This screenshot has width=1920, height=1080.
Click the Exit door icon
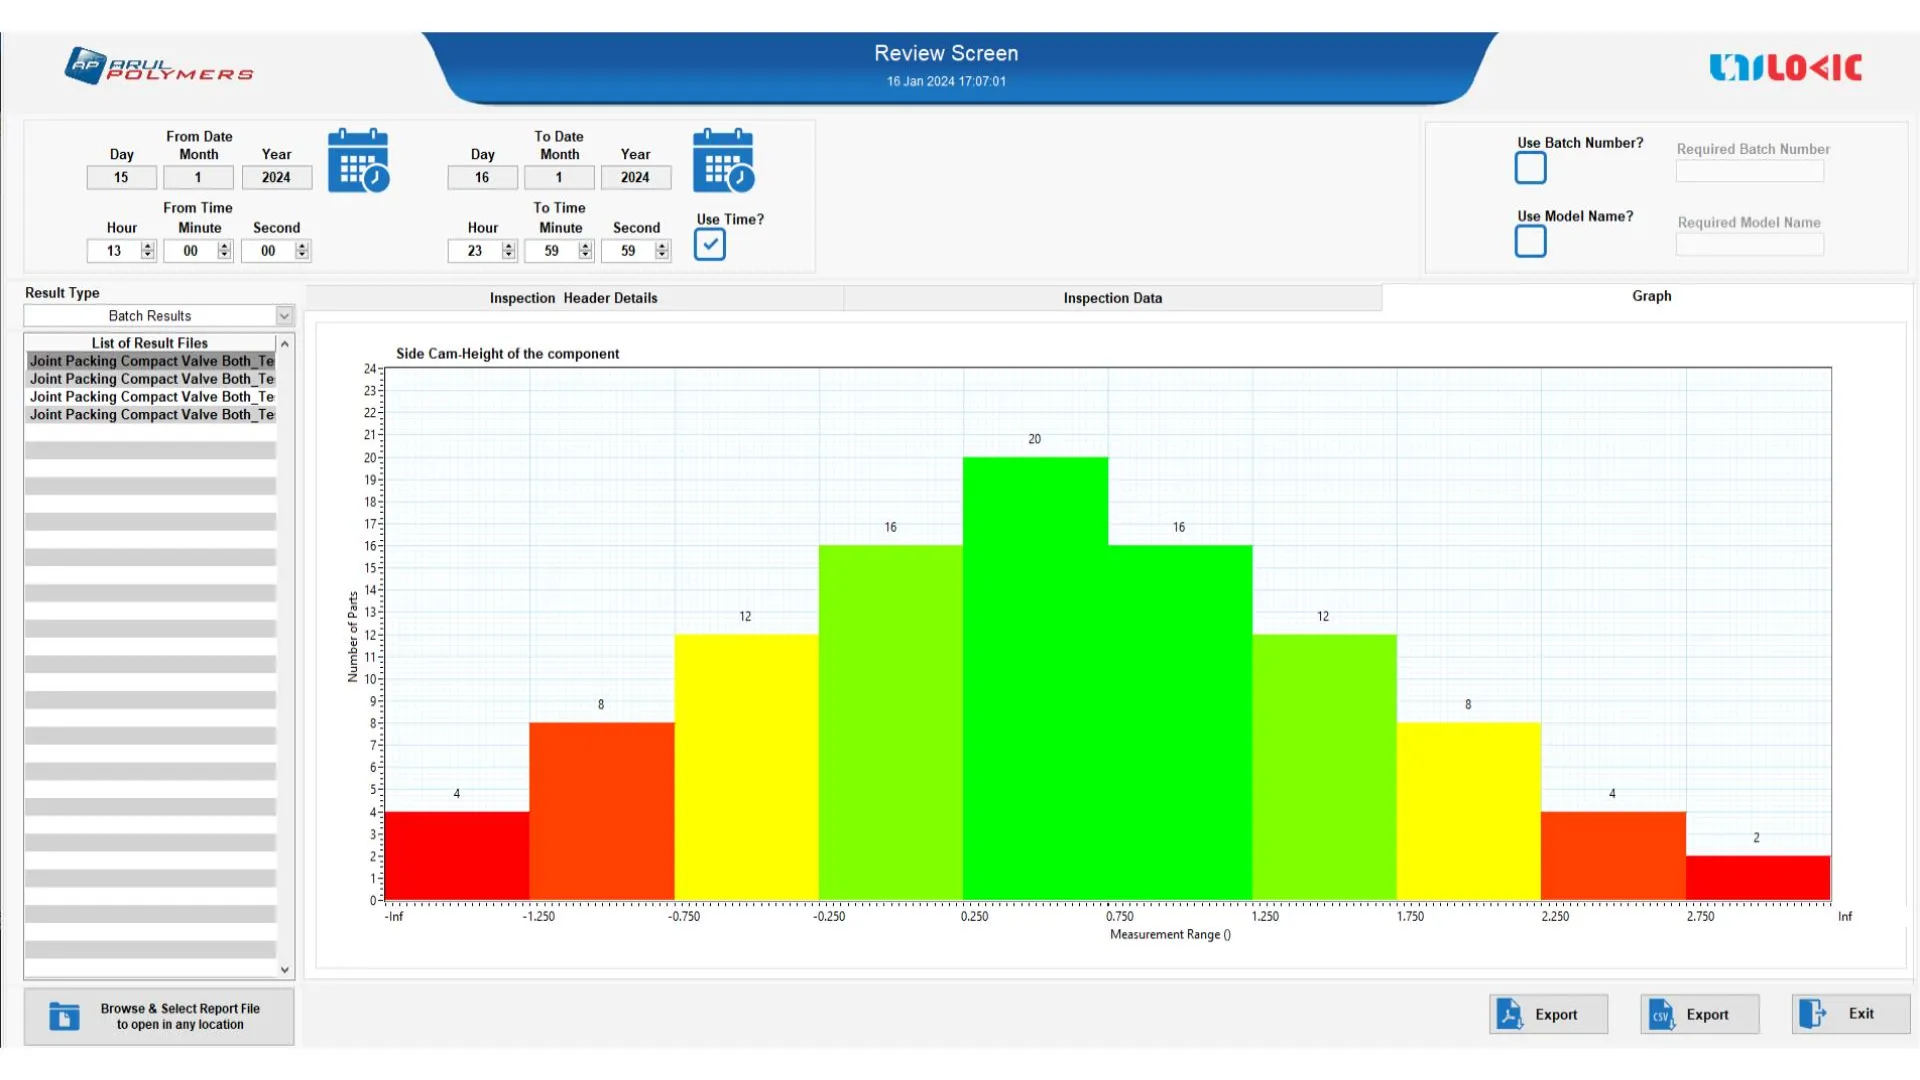coord(1812,1013)
